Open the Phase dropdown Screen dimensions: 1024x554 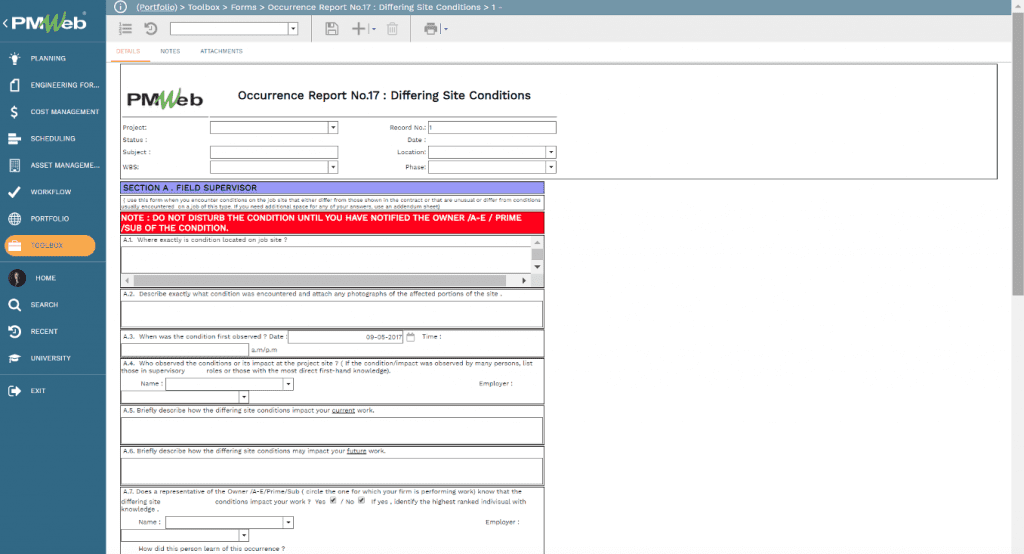(551, 167)
